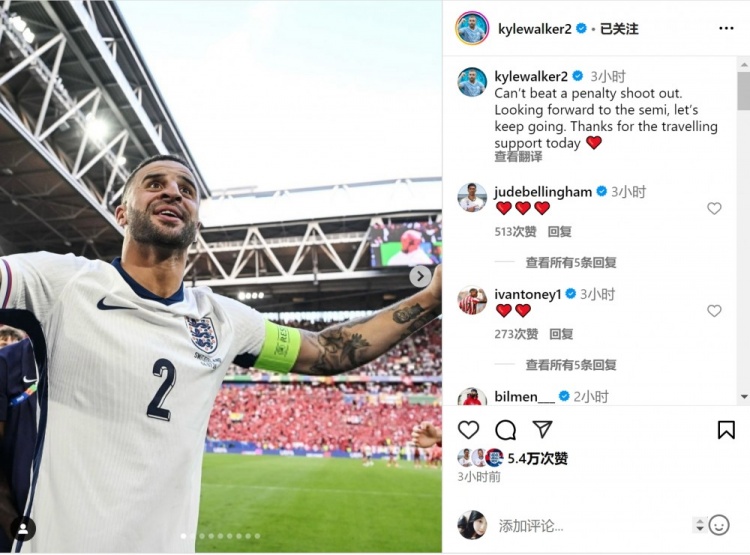The height and width of the screenshot is (555, 750).
Task: Show tagged people icon on photo
Action: [x=22, y=529]
